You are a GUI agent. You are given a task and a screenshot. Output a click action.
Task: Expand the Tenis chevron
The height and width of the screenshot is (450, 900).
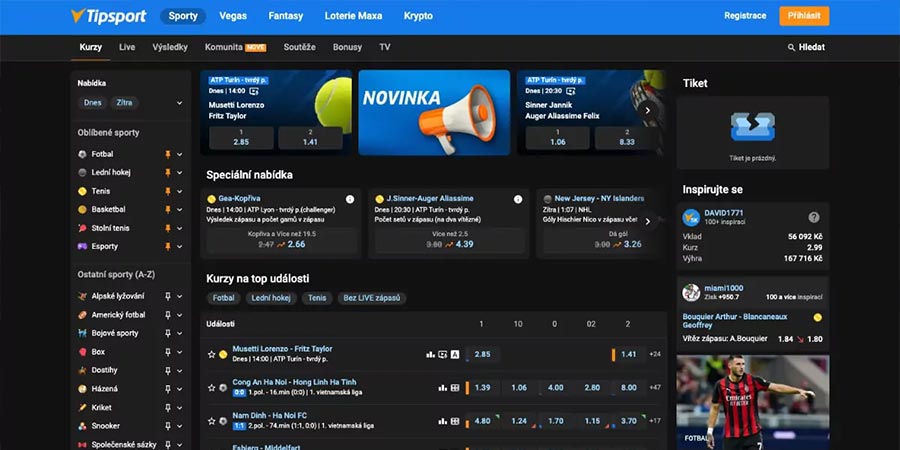pyautogui.click(x=180, y=191)
